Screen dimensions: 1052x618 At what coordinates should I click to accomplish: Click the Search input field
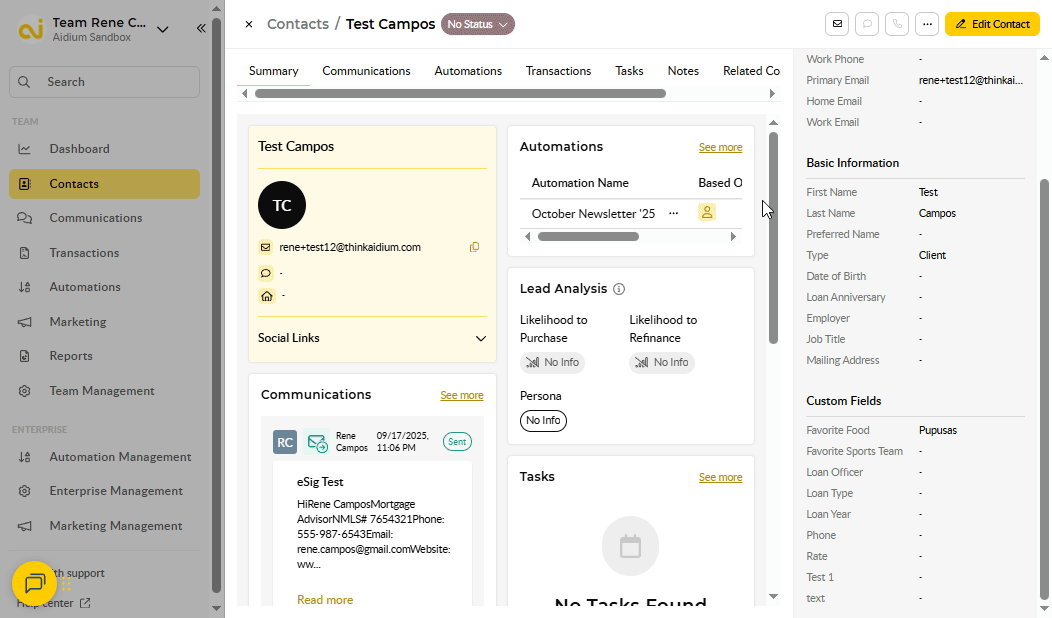(105, 82)
